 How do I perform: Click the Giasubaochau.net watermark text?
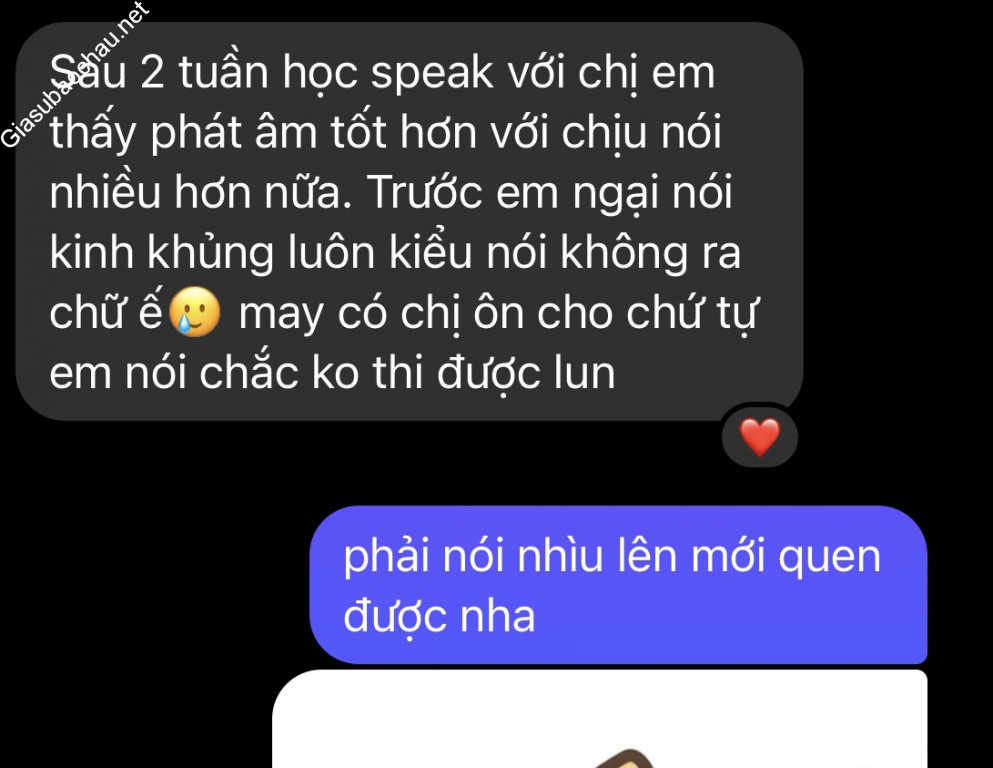coord(74,75)
